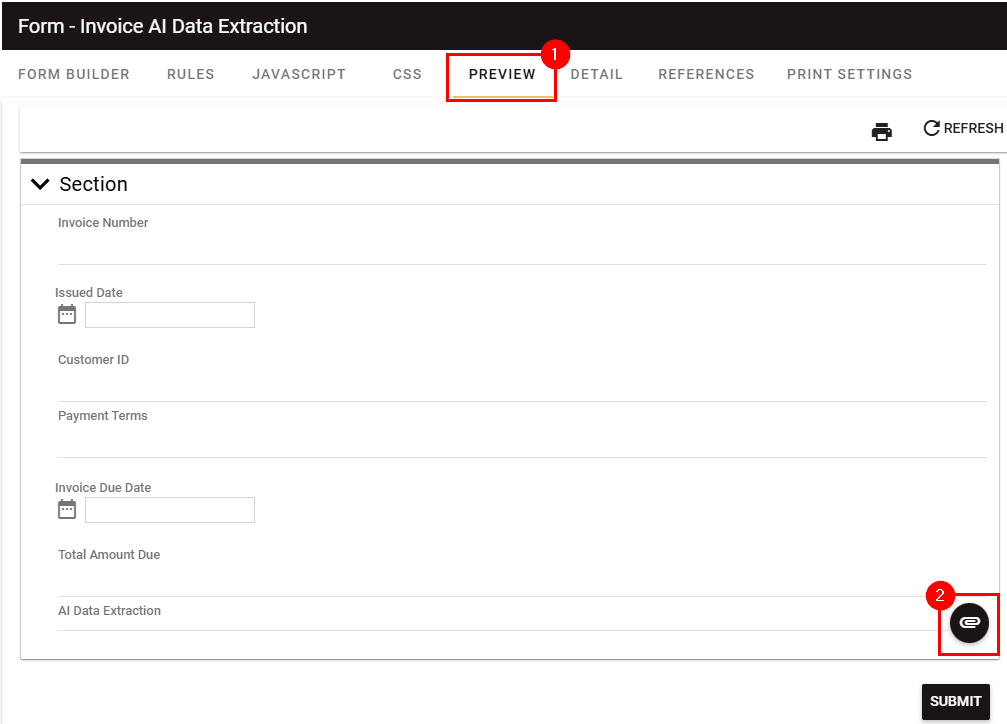Click the Invoice Number input field
1007x724 pixels.
520,249
